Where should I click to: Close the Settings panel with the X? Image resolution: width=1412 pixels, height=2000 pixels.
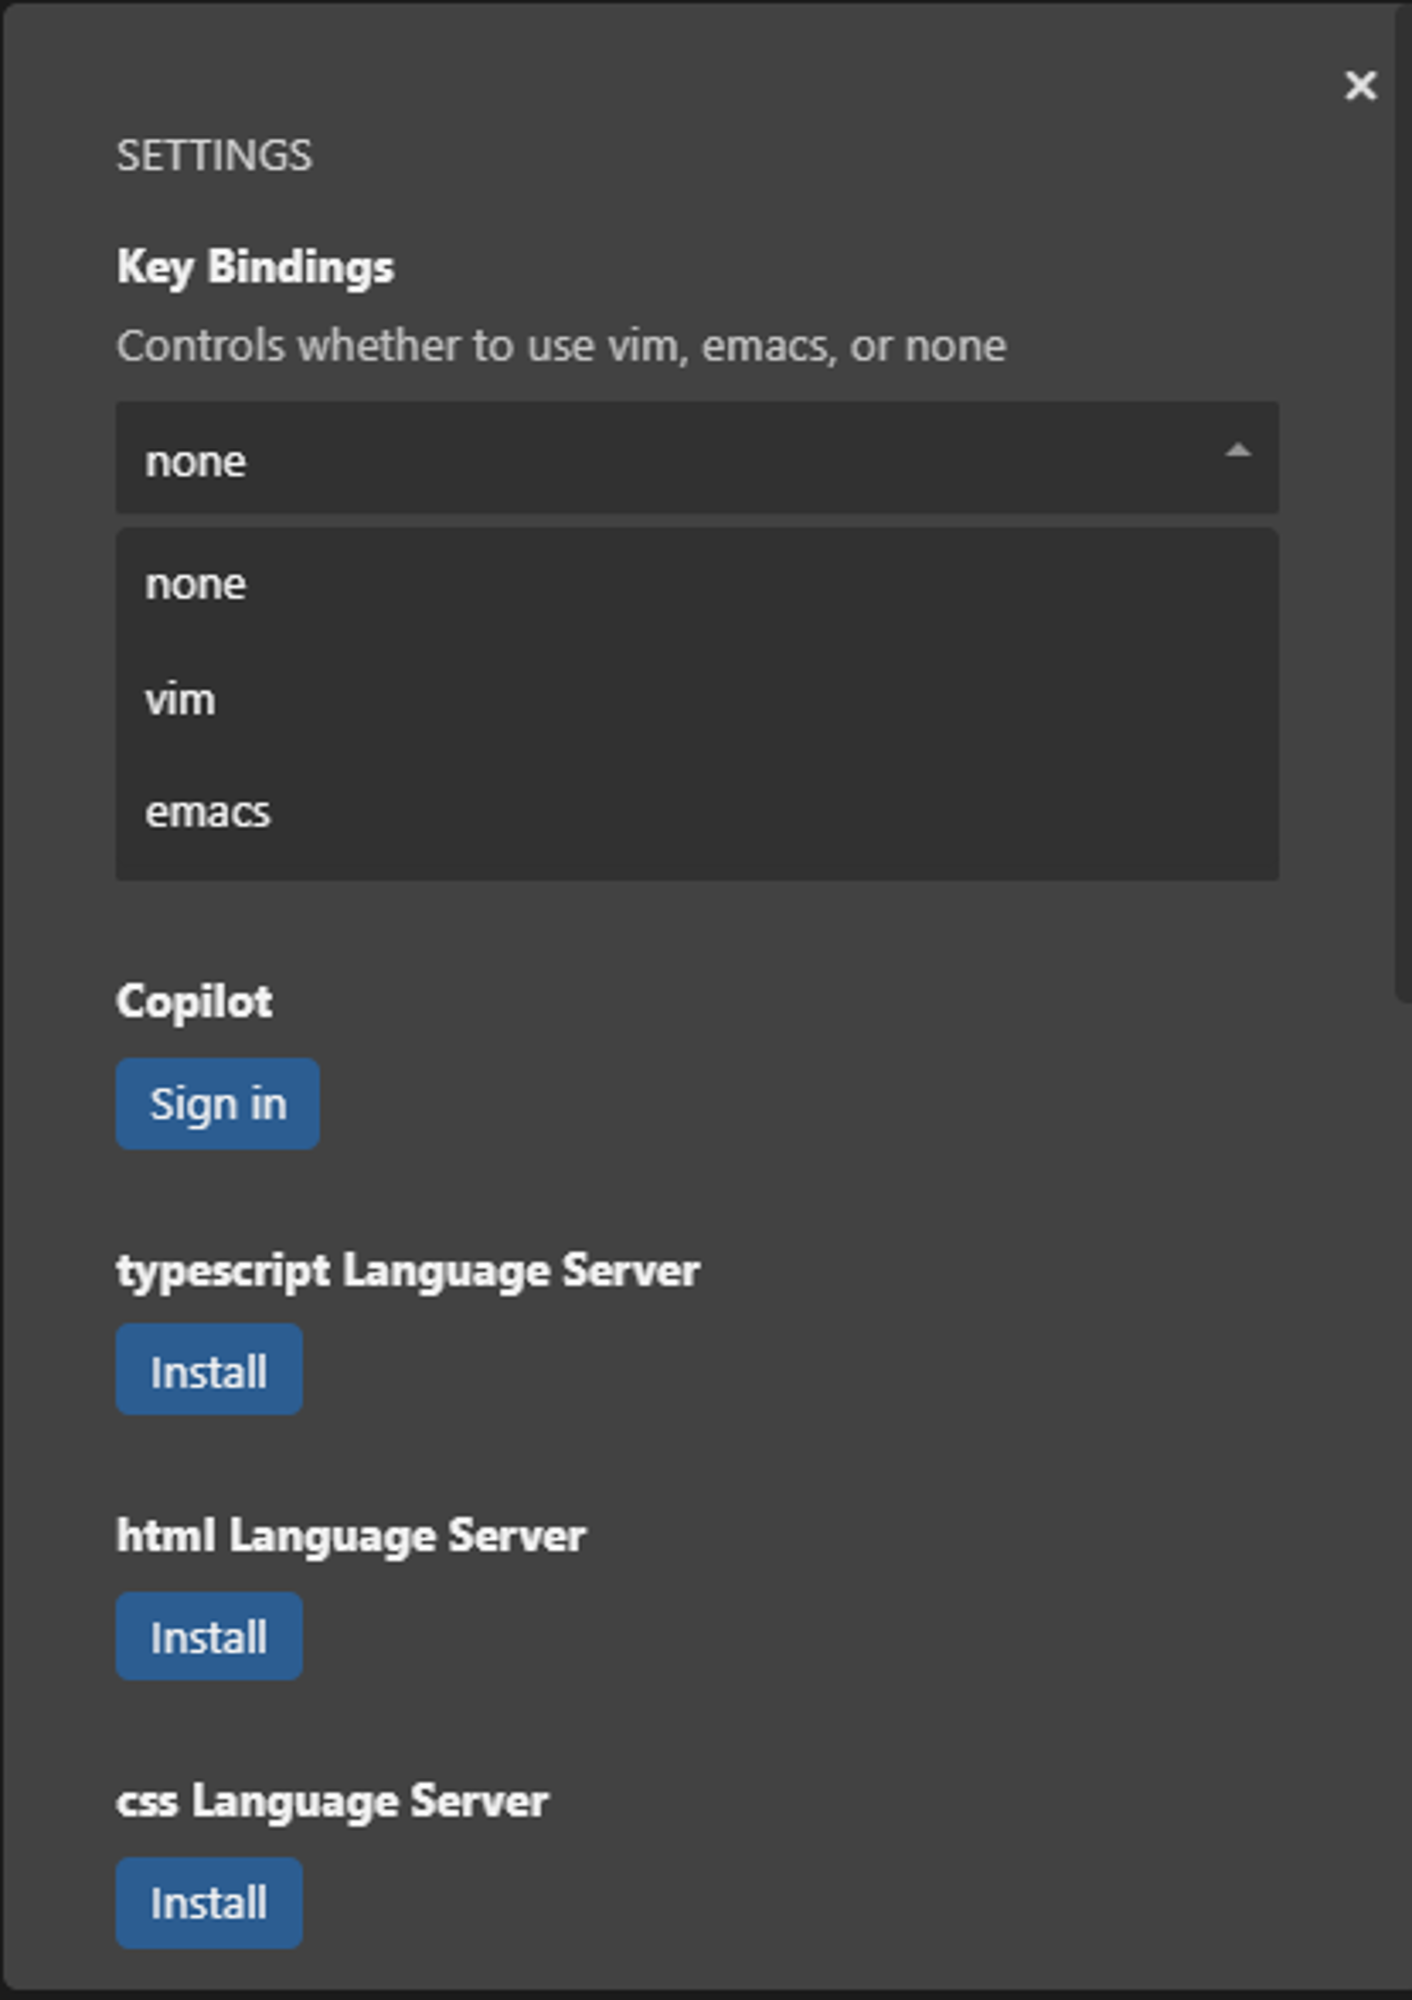(1360, 86)
